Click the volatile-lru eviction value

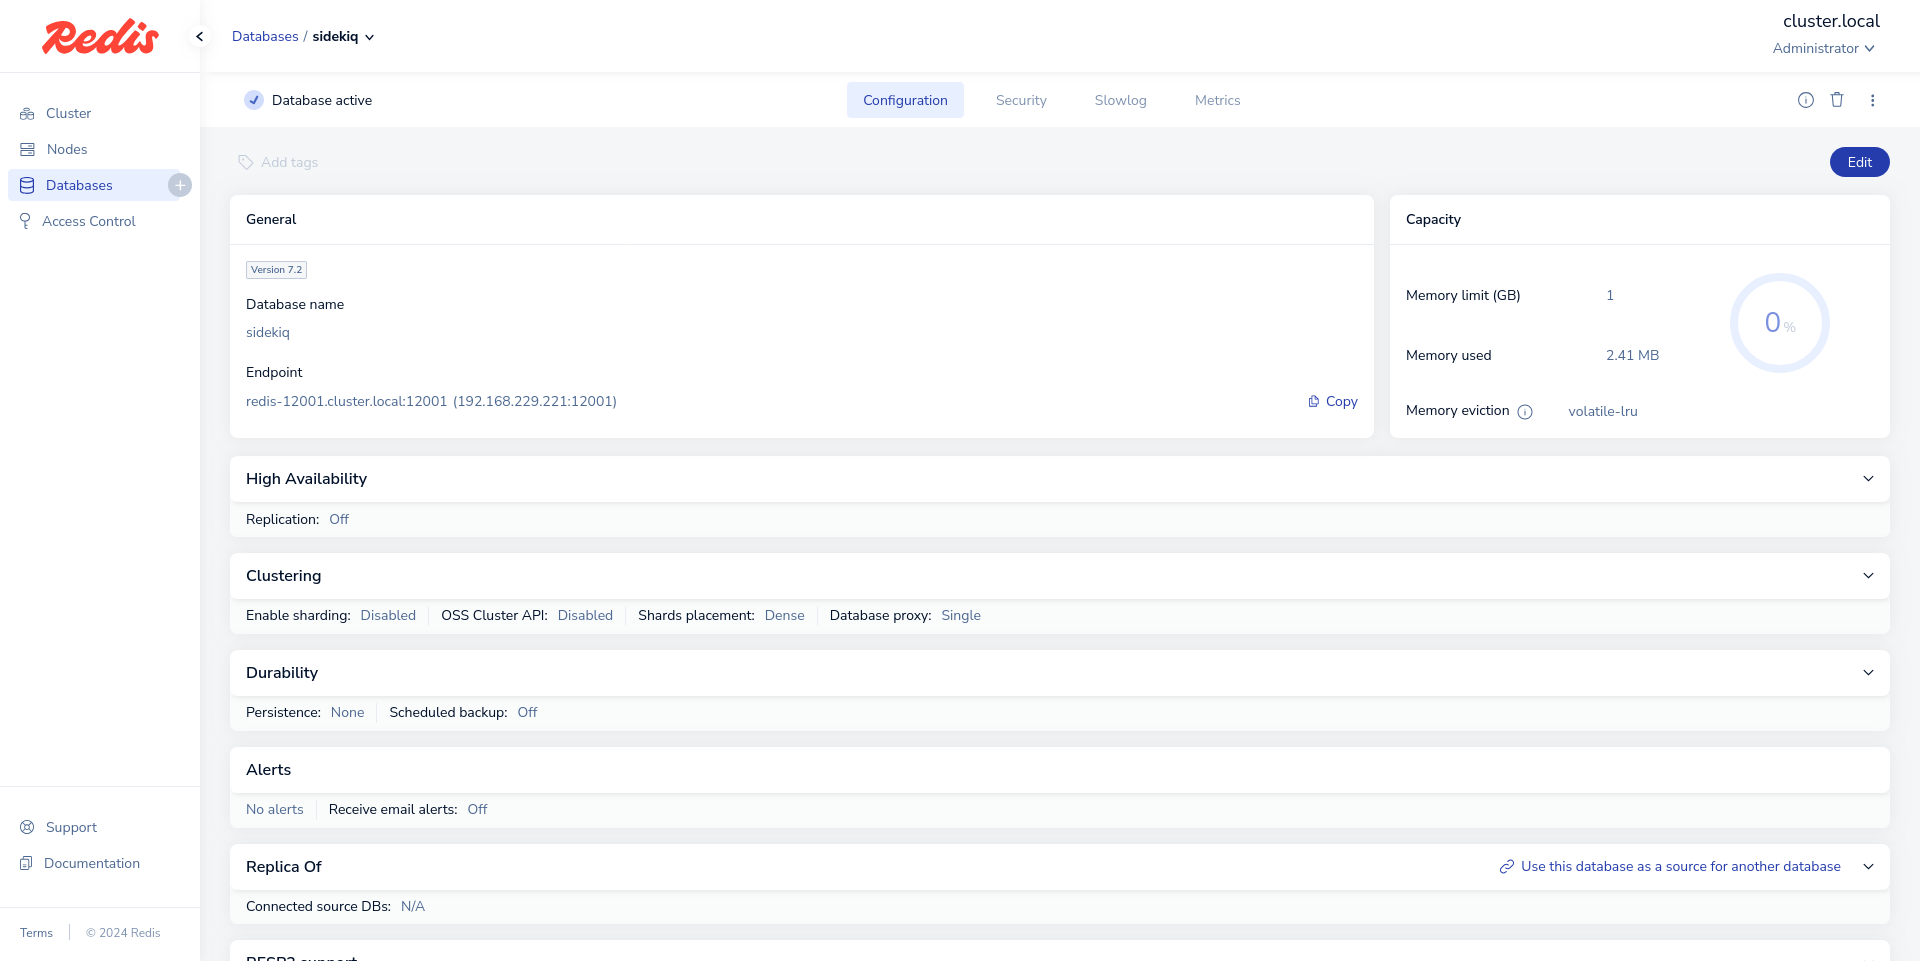(1602, 412)
